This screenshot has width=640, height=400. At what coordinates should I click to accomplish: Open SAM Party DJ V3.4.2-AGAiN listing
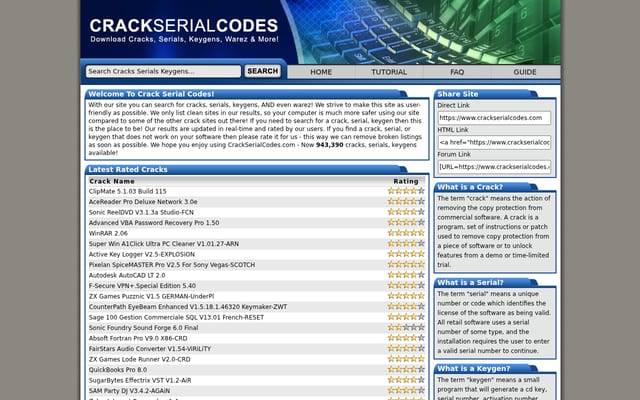coord(129,391)
